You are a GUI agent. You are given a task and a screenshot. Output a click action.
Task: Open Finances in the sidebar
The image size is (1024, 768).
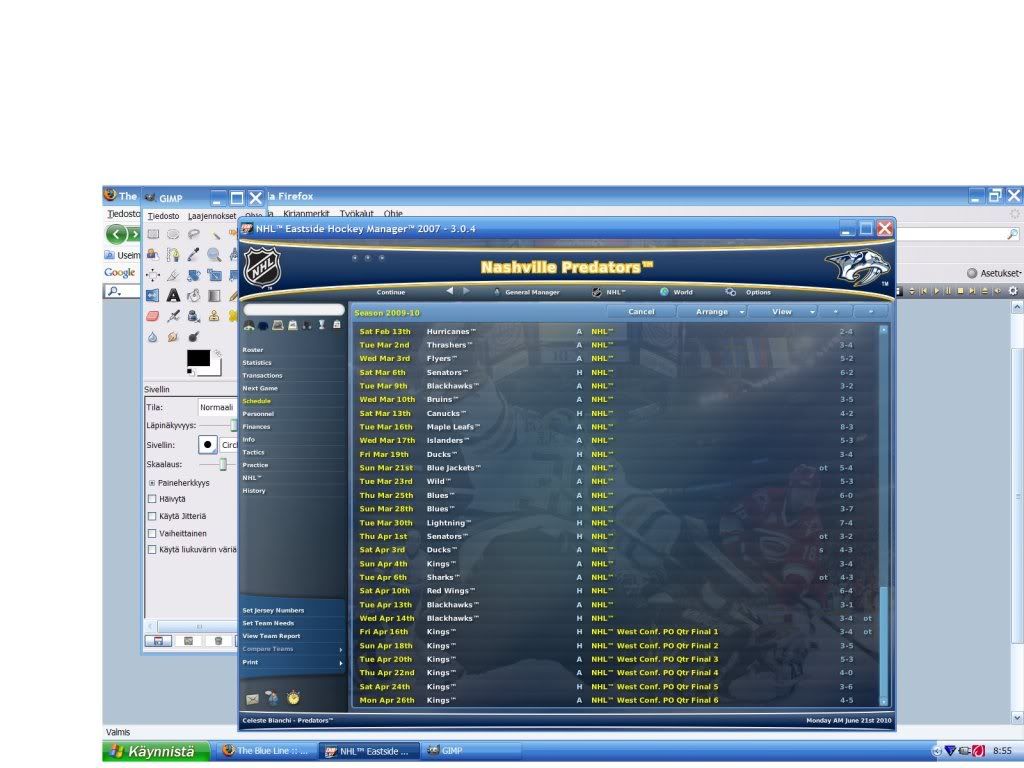[x=256, y=426]
